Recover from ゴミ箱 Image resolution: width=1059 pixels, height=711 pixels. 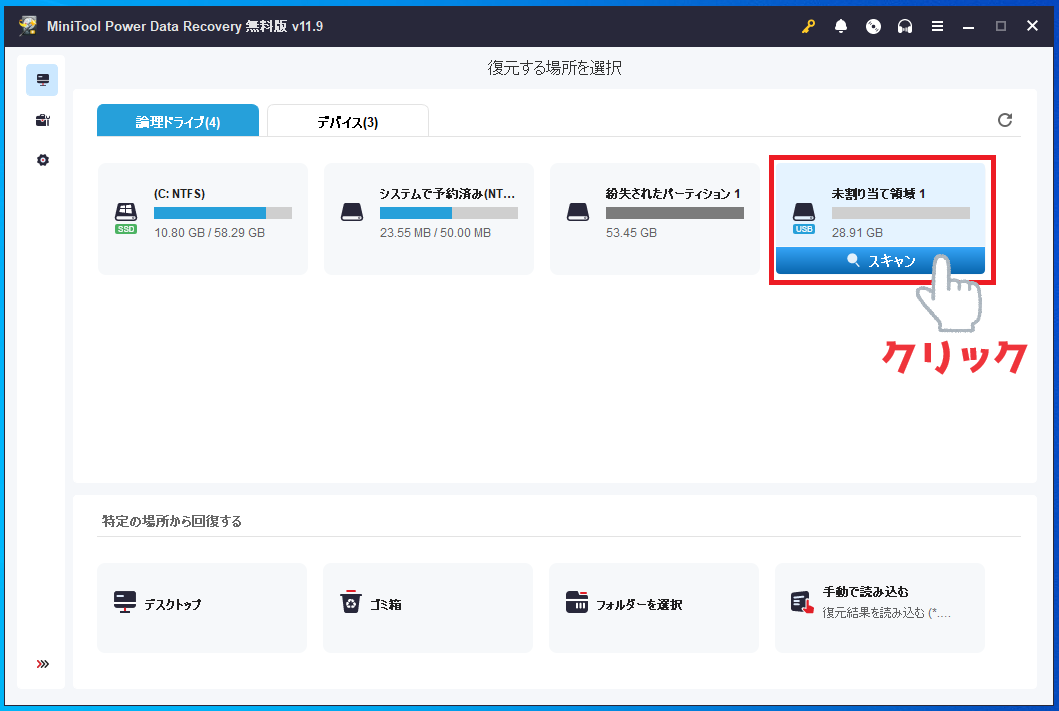tap(428, 608)
